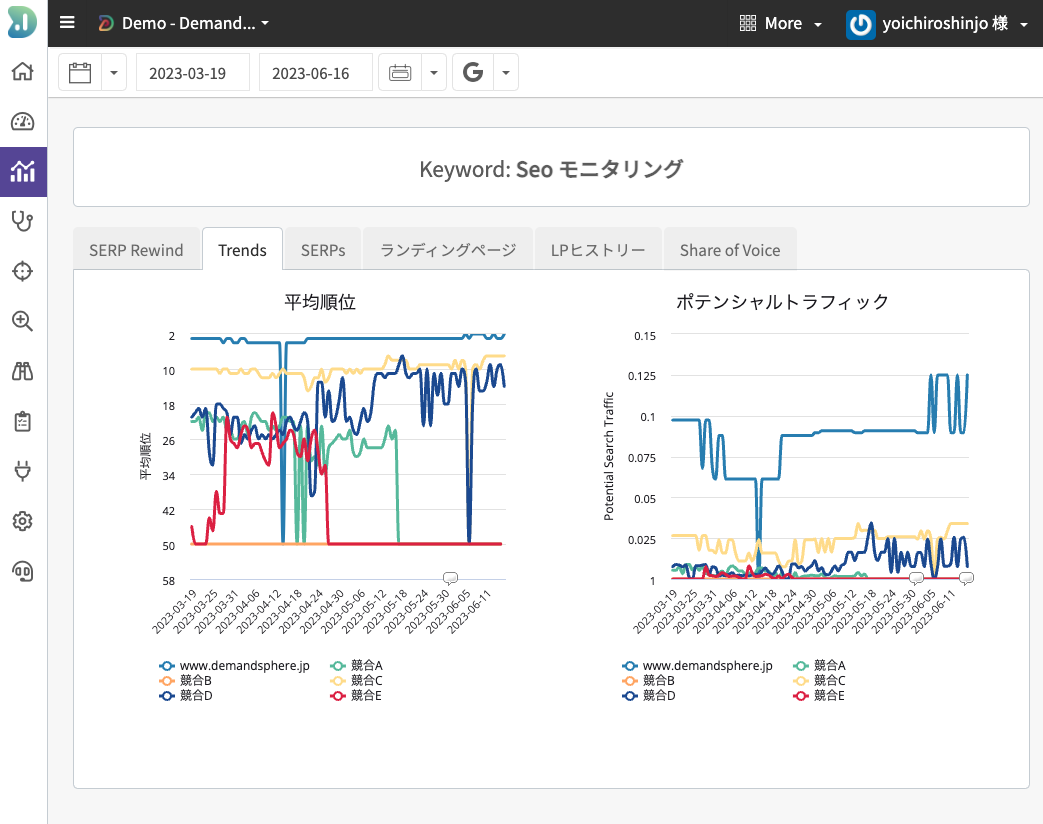The height and width of the screenshot is (824, 1043).
Task: Click the 平均順位 chart title
Action: pyautogui.click(x=320, y=302)
